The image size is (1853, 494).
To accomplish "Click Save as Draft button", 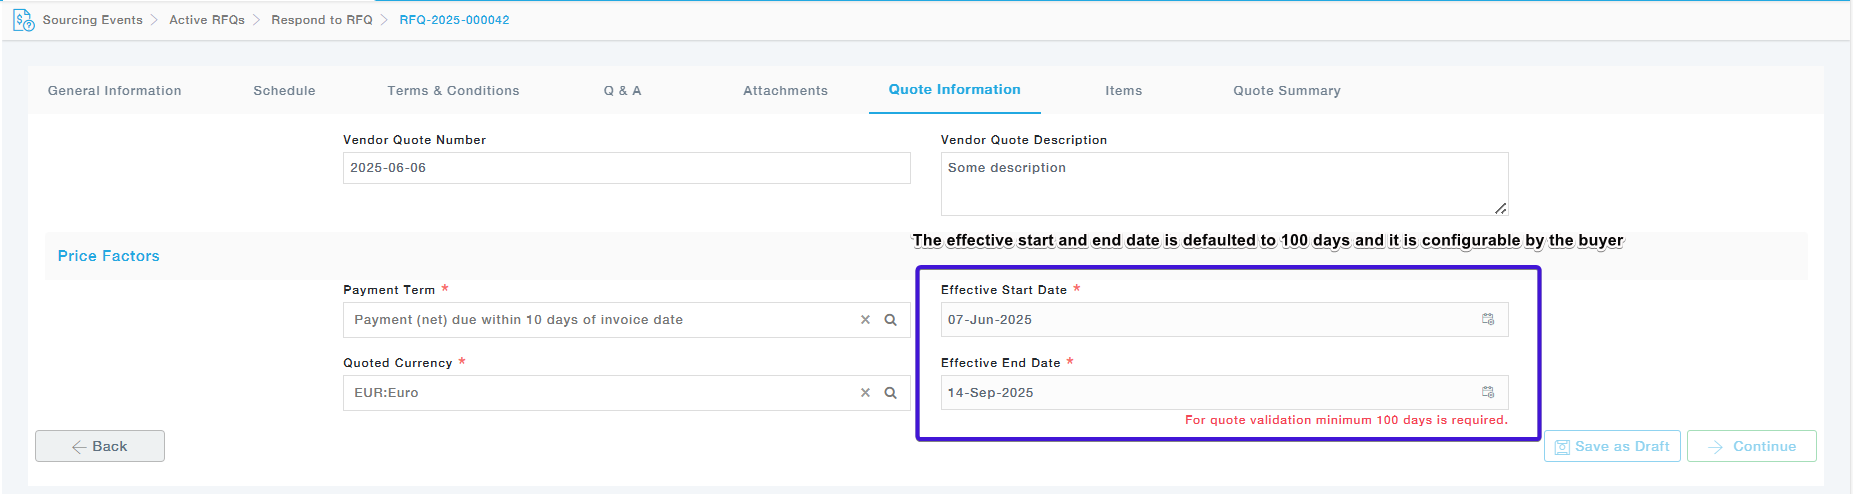I will pyautogui.click(x=1611, y=446).
